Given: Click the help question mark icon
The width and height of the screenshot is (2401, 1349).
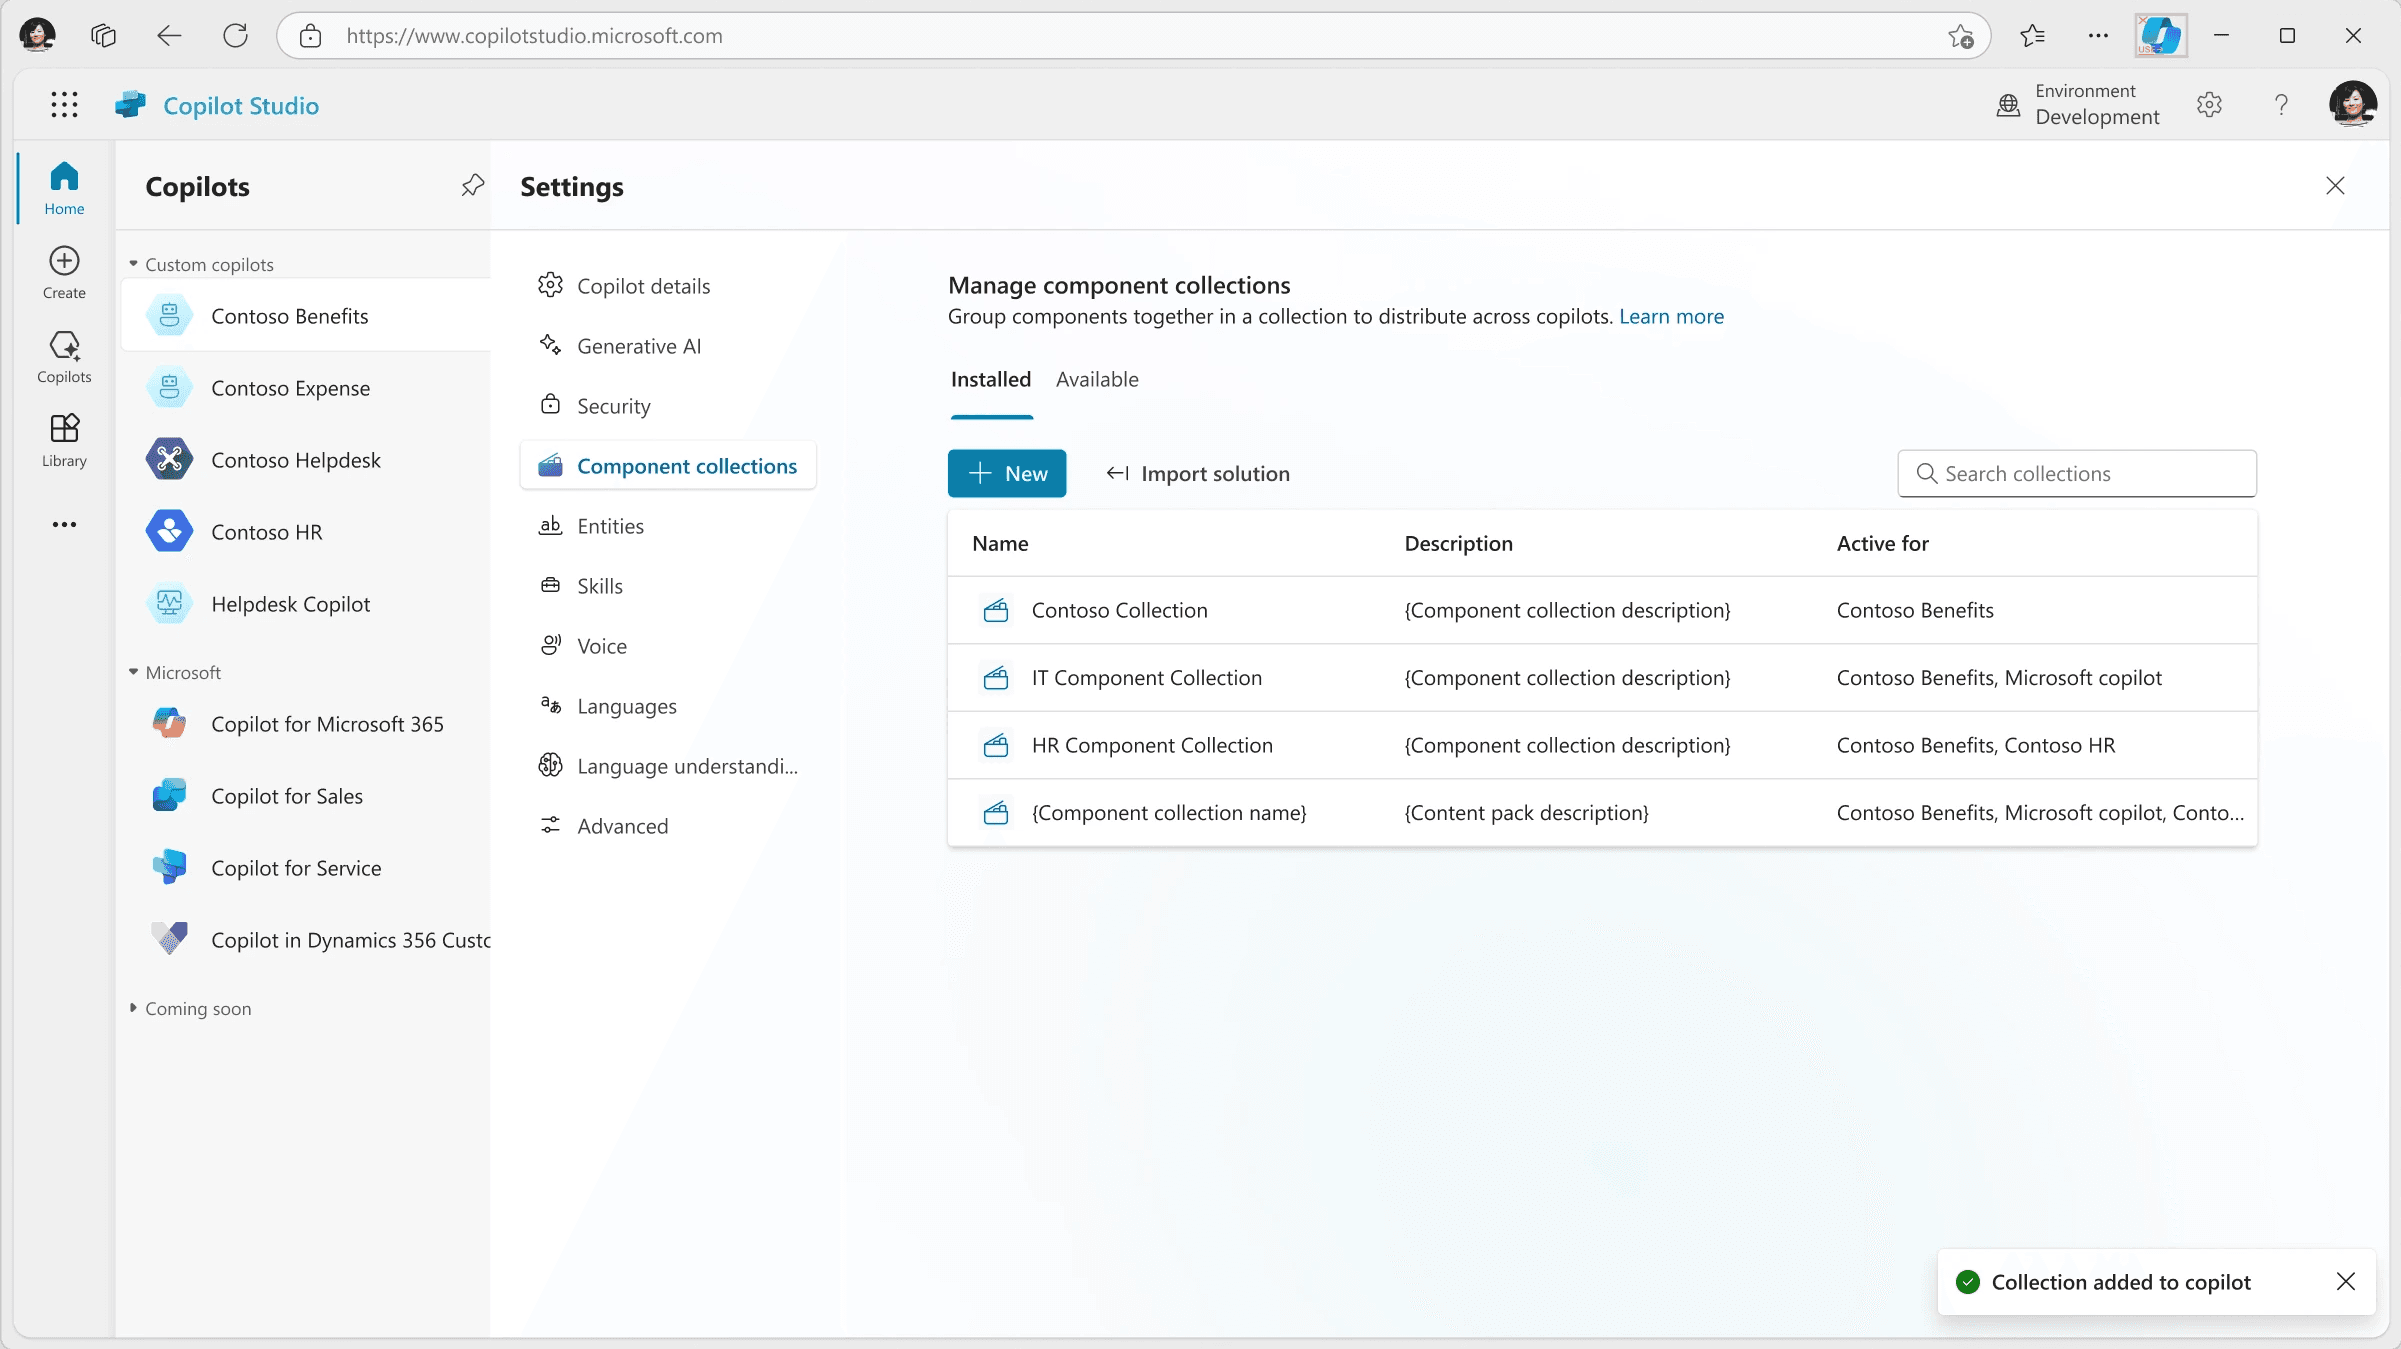Looking at the screenshot, I should pos(2281,105).
